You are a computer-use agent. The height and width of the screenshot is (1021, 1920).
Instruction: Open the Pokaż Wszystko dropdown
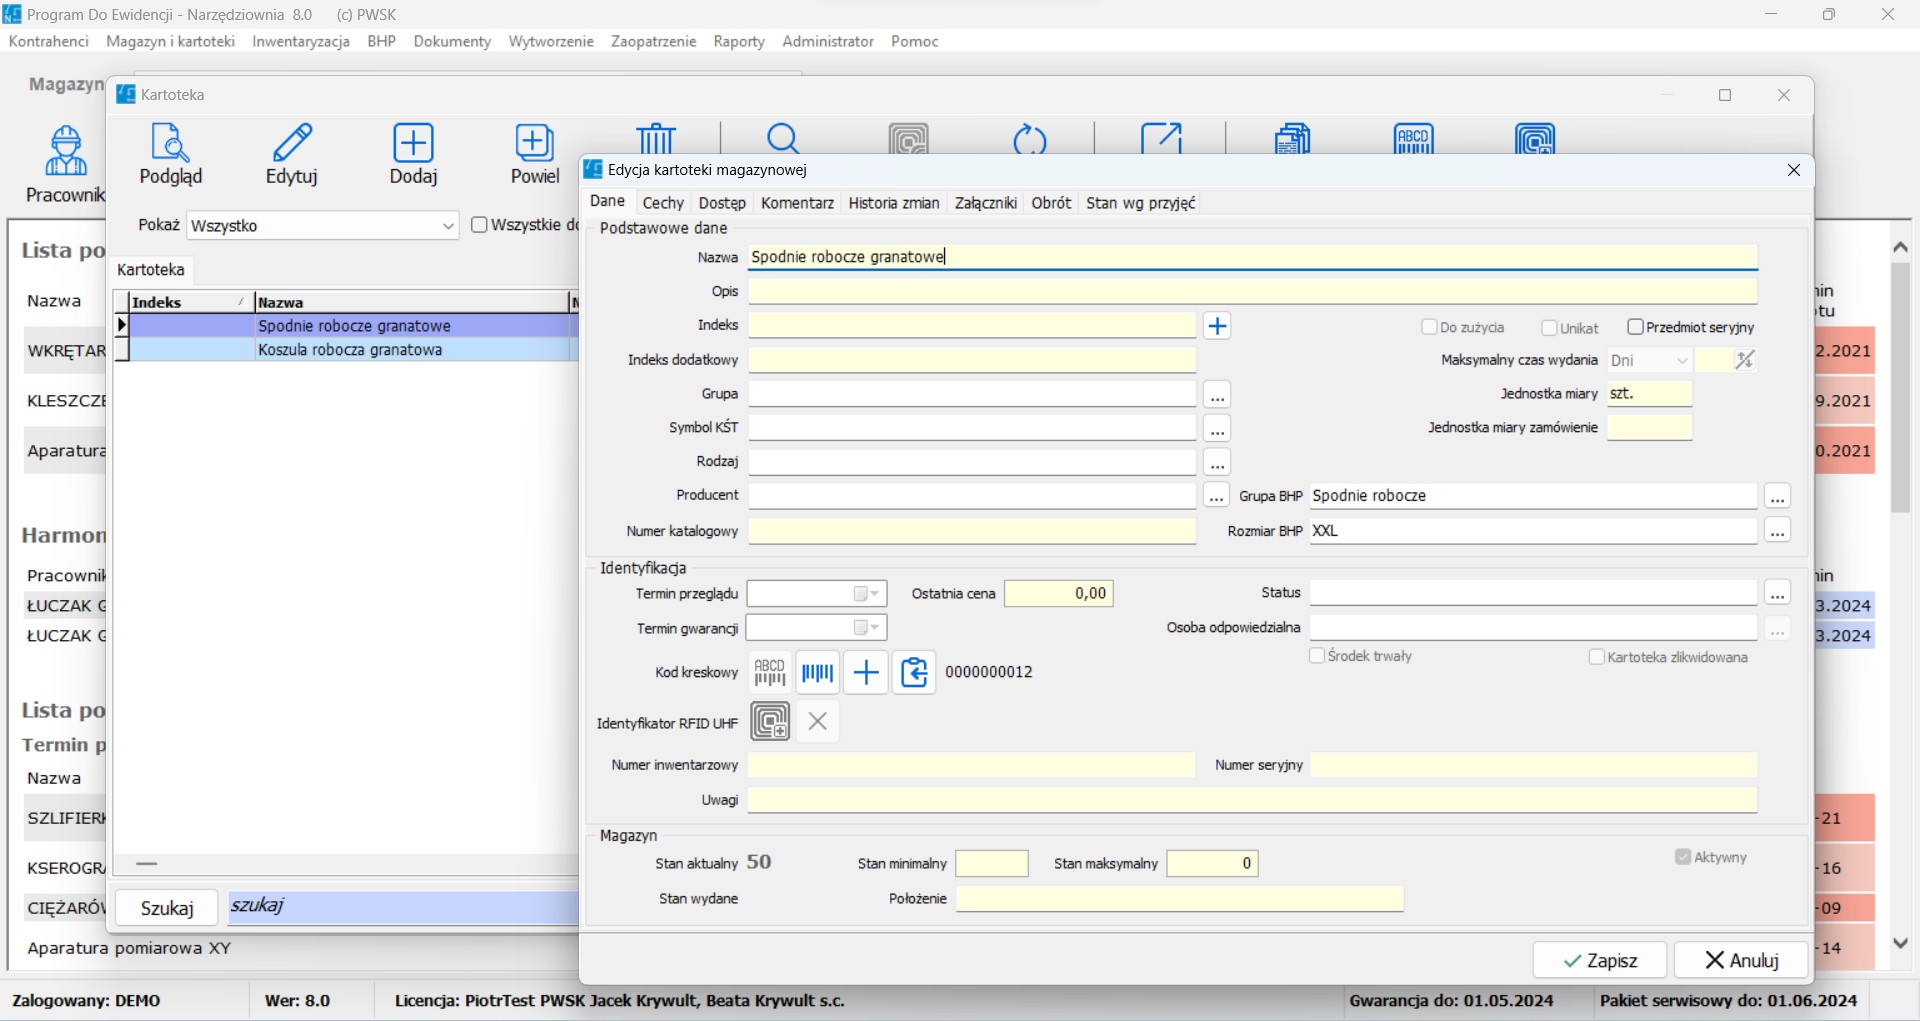point(447,226)
